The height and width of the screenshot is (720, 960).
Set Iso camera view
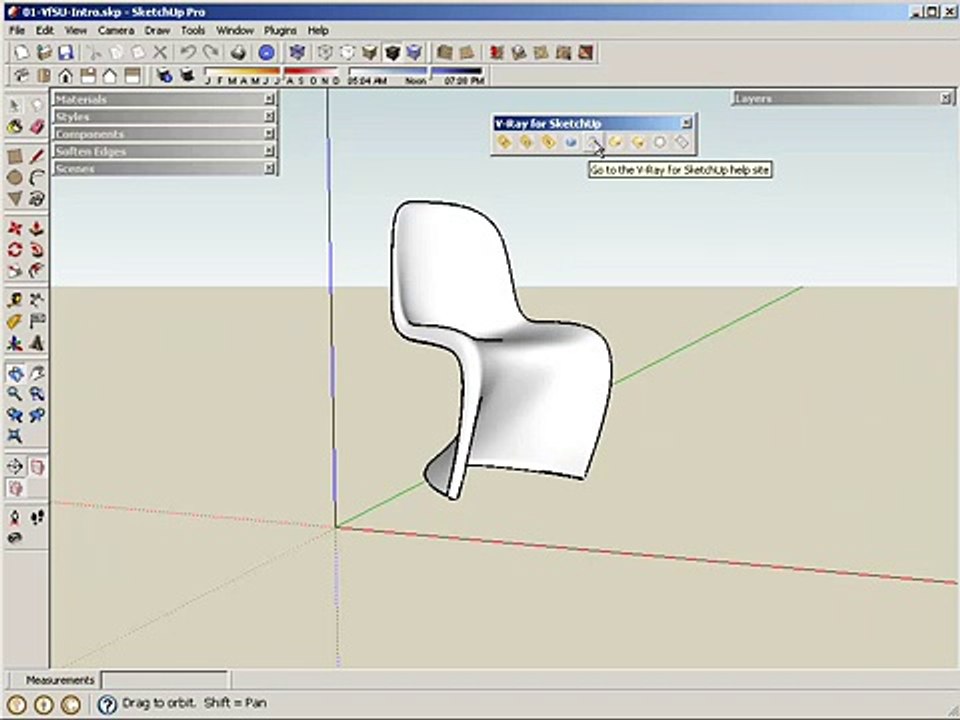tap(21, 76)
